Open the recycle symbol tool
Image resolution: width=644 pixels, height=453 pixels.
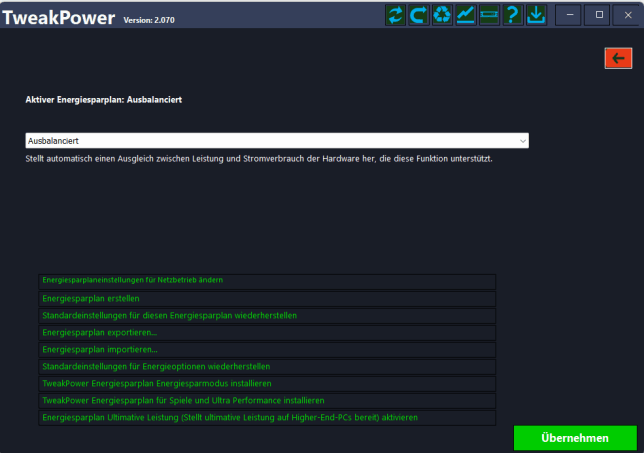coord(442,15)
